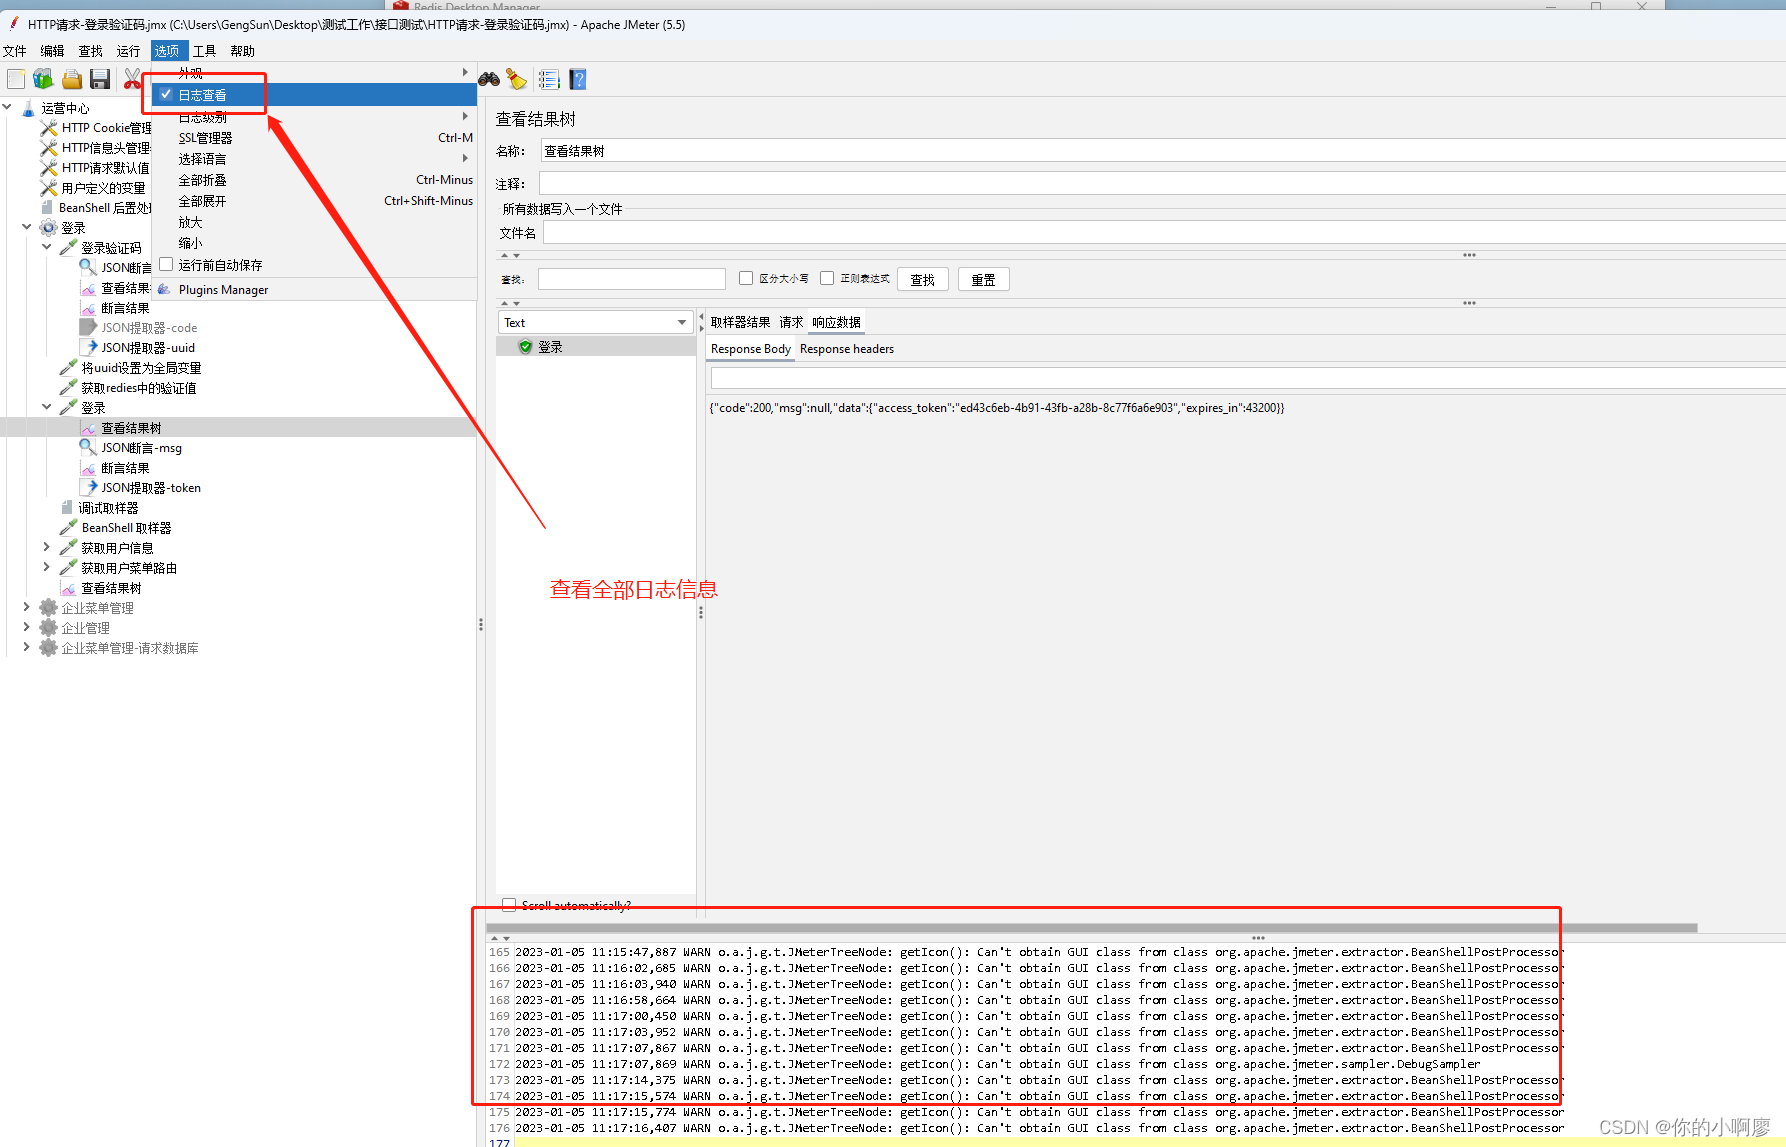Toggle 运行前自动保存 checkbox

tap(166, 265)
